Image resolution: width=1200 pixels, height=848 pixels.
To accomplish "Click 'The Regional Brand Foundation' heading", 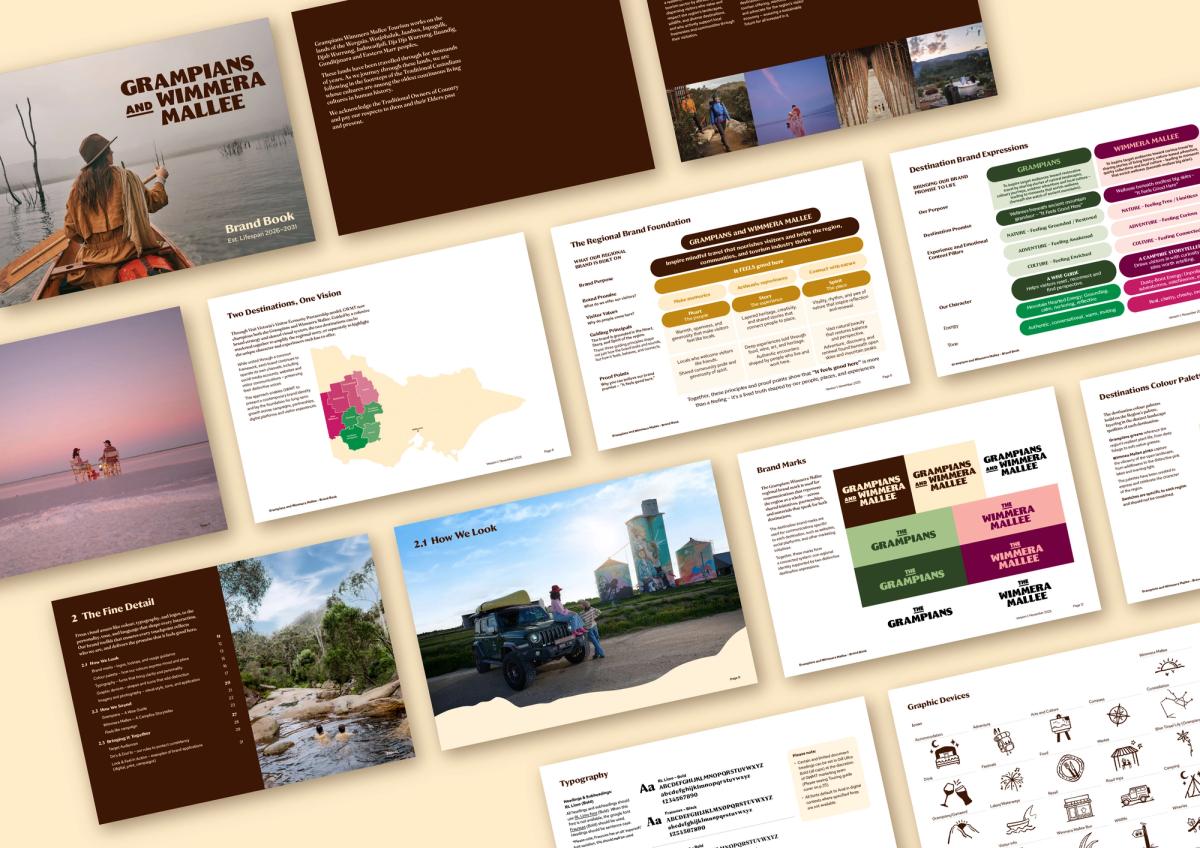I will [630, 232].
